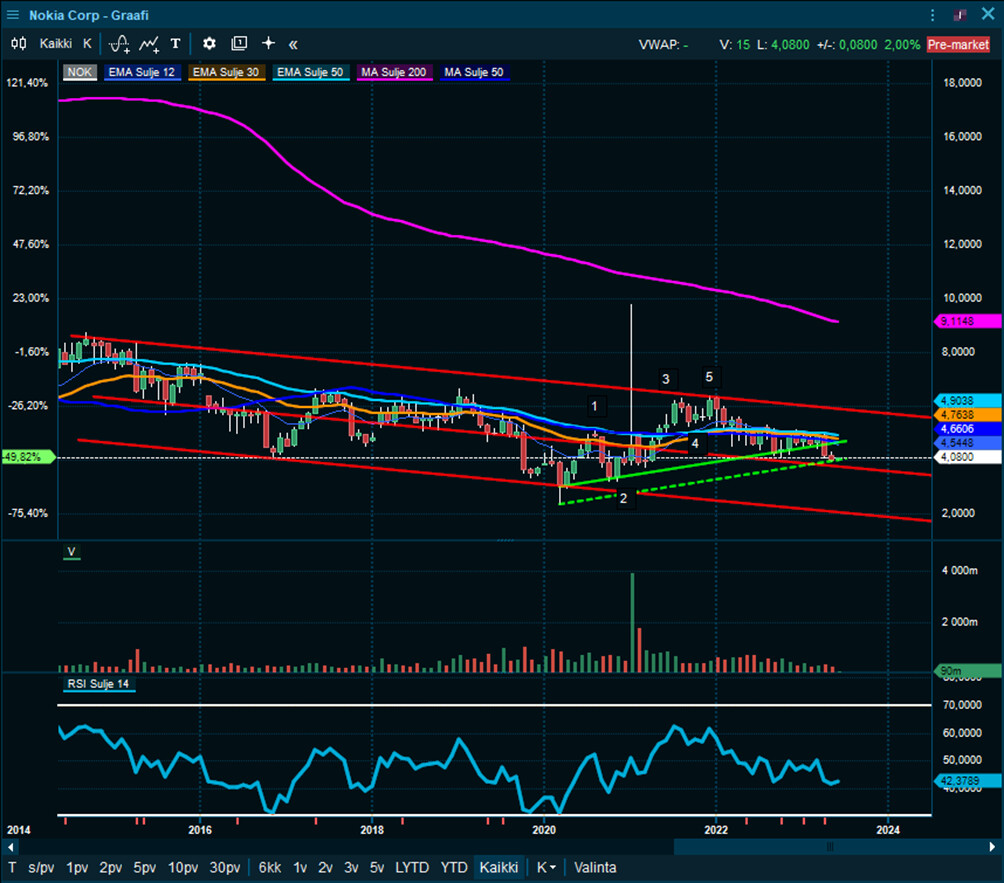Add an indicator using the wave-plus icon
This screenshot has width=1004, height=883.
(x=119, y=44)
